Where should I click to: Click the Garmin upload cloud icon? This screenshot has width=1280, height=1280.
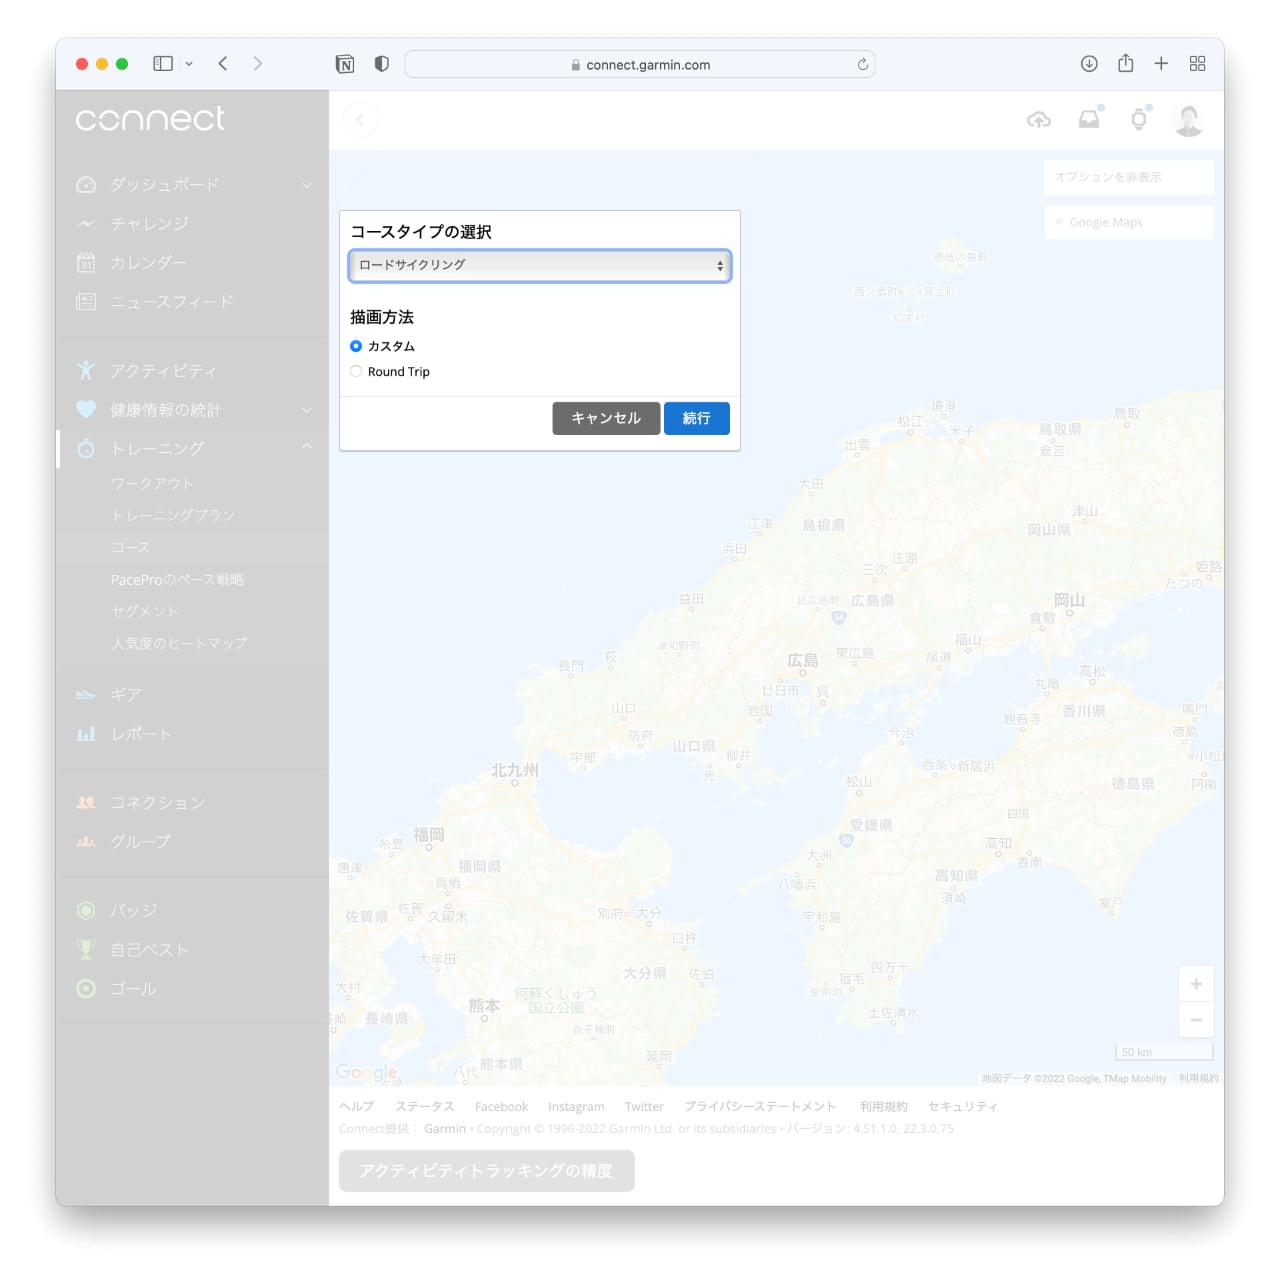[x=1039, y=120]
